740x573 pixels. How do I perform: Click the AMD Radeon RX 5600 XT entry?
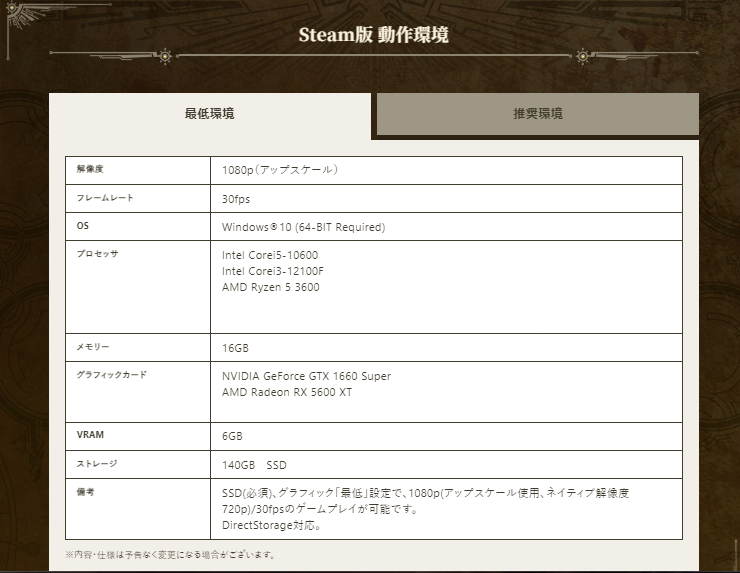tap(286, 392)
